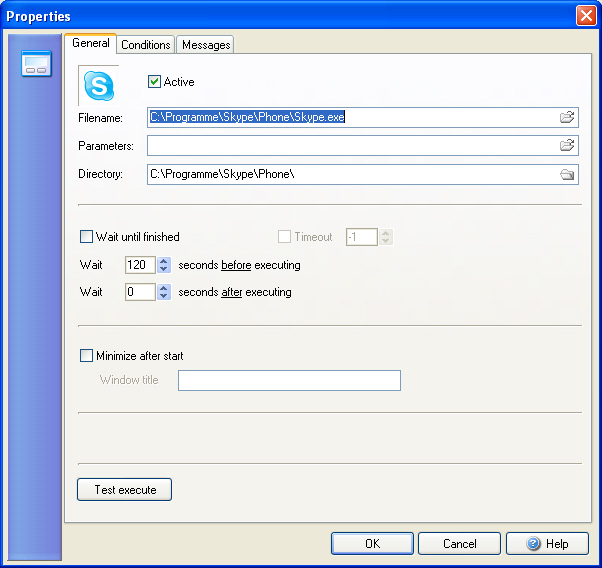This screenshot has height=568, width=602.
Task: Browse for folder in Directory field
Action: click(x=567, y=174)
